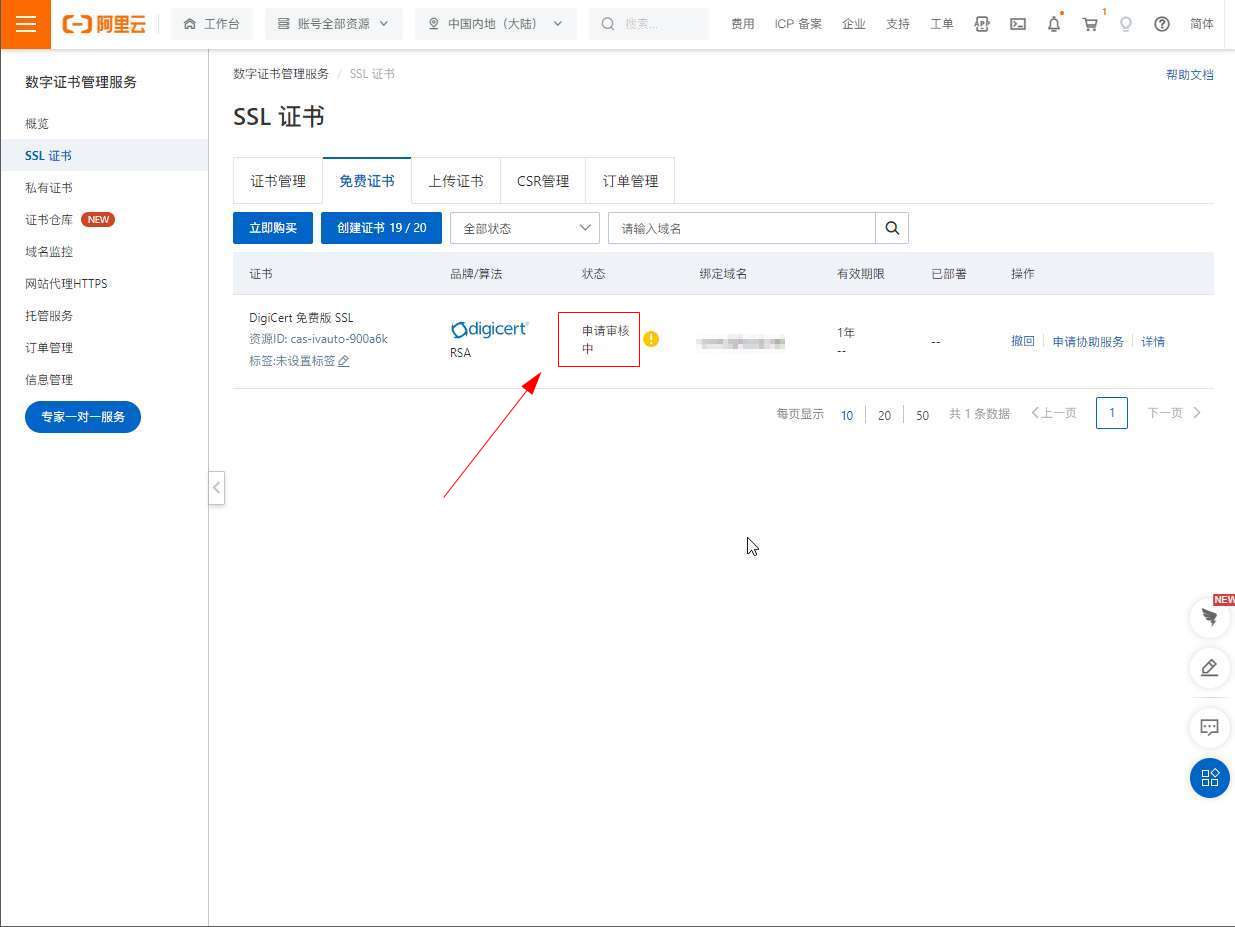Click the help question mark icon

click(1161, 24)
